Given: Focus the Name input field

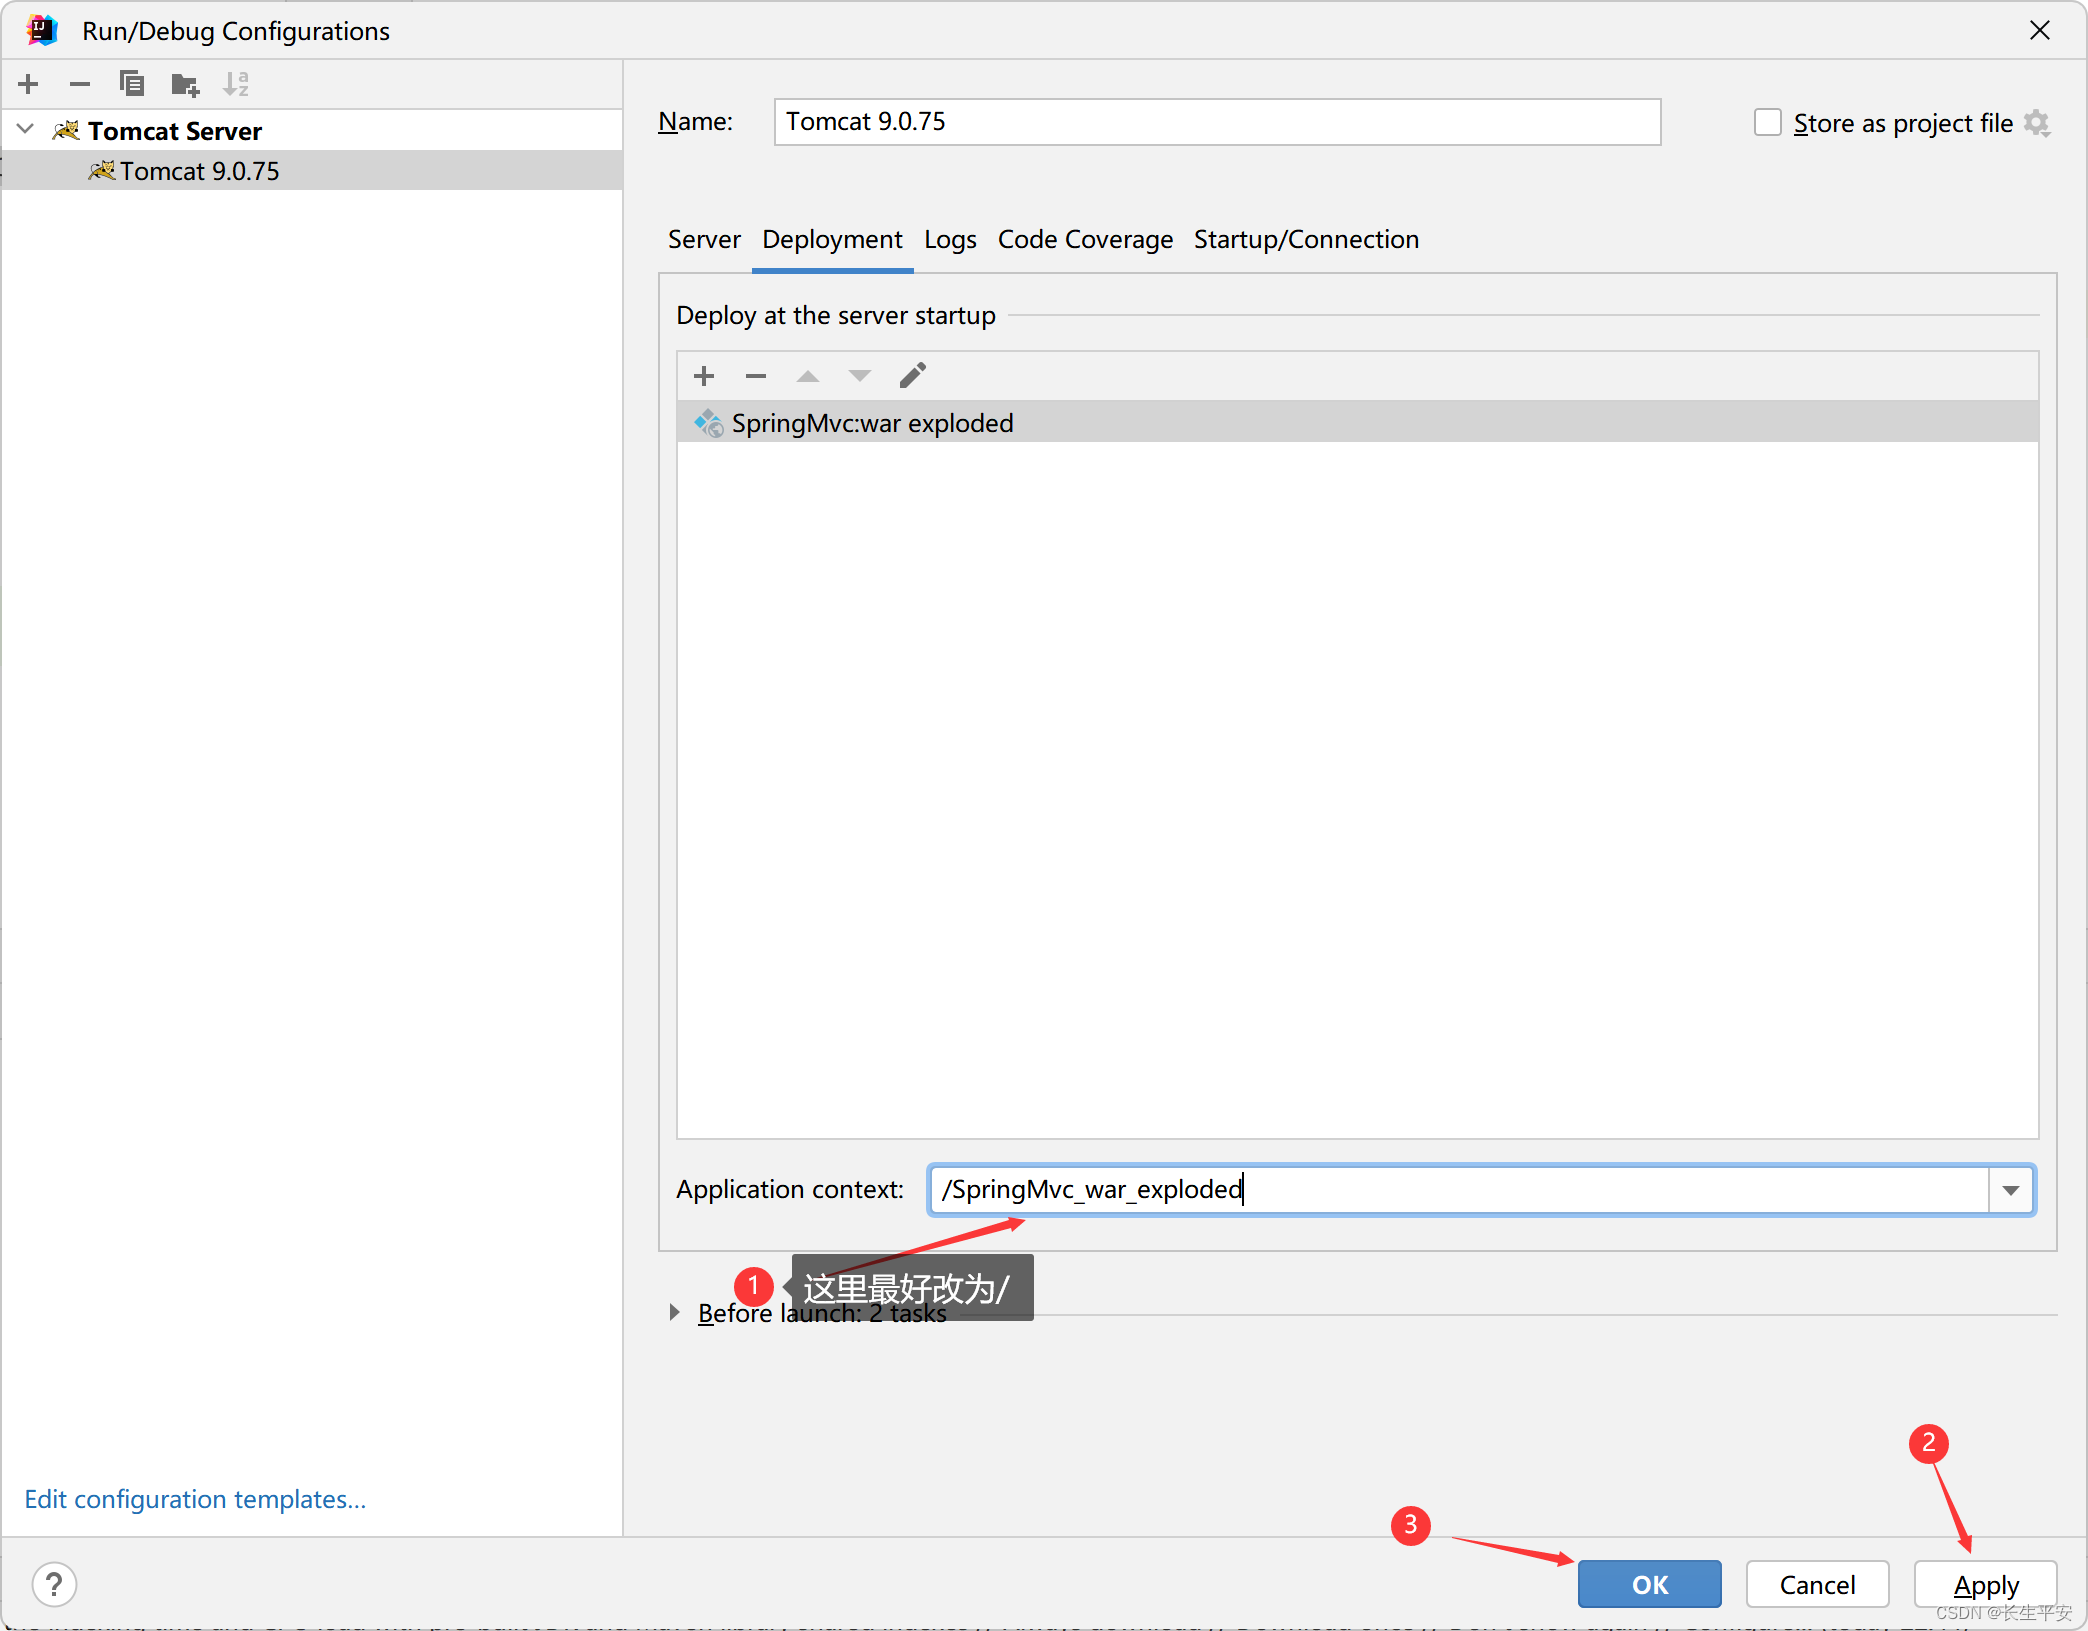Looking at the screenshot, I should [x=1217, y=122].
